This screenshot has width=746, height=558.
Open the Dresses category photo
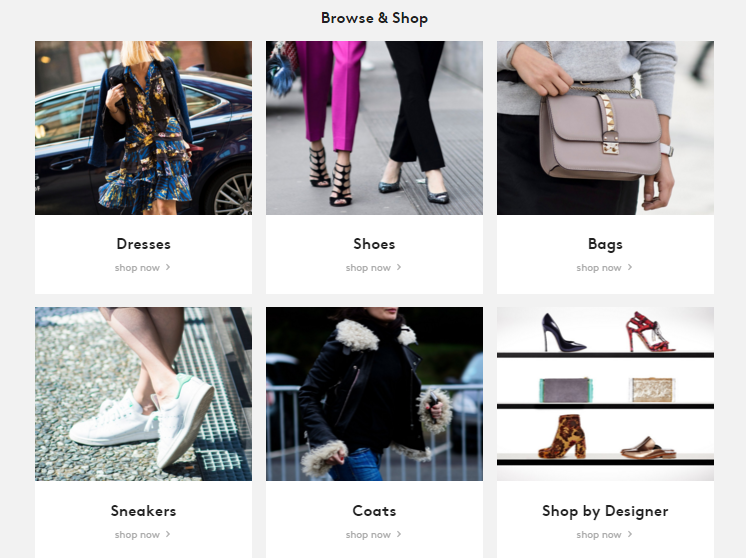coord(143,127)
